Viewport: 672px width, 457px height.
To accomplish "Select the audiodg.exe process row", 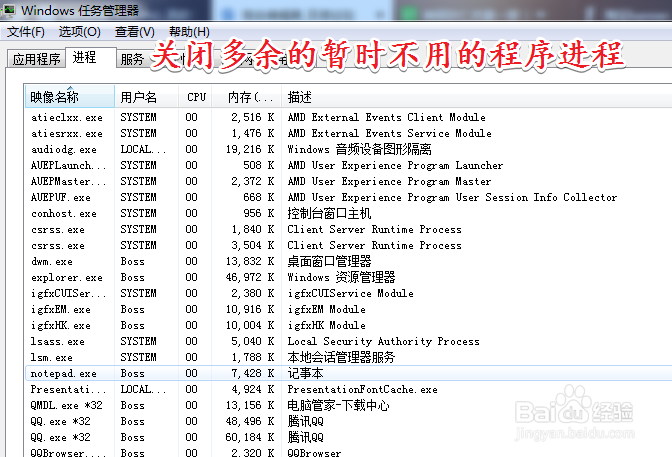I will click(348, 150).
